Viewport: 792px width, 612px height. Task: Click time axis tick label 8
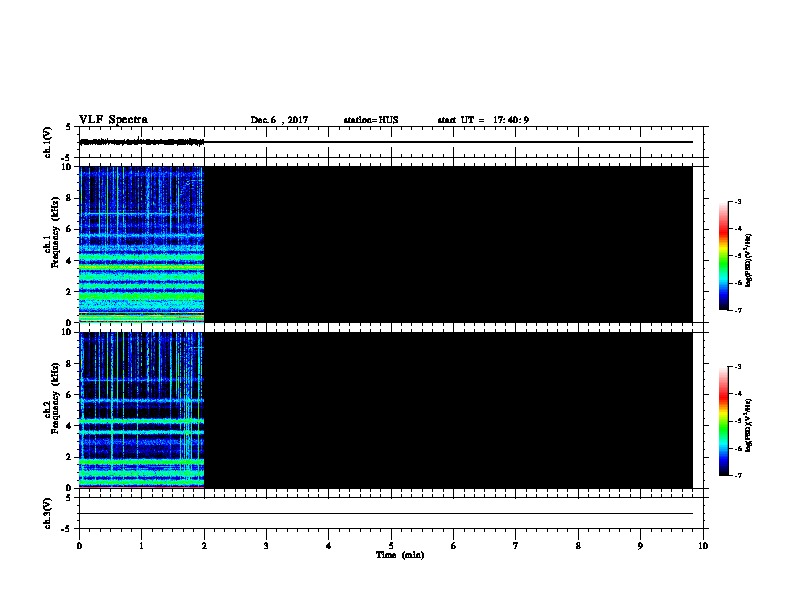coord(578,546)
